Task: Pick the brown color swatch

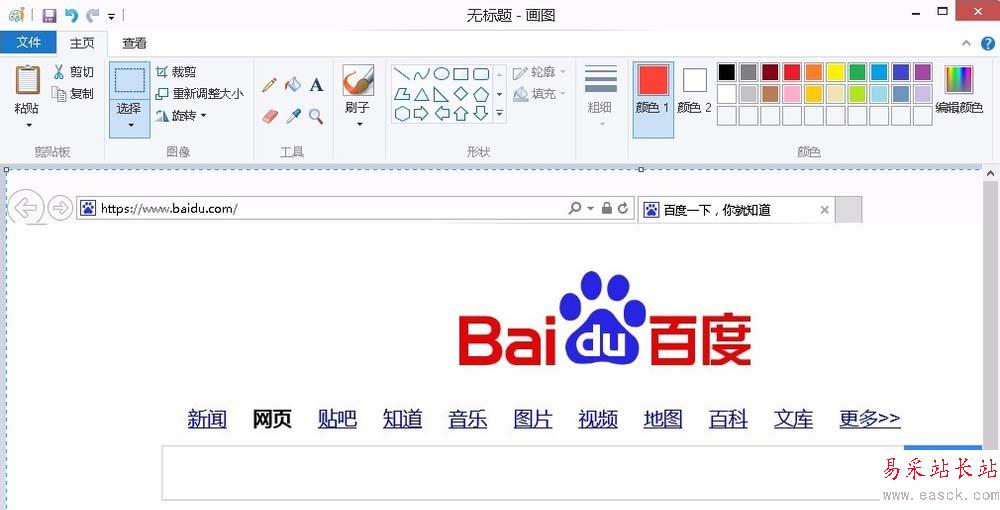Action: click(x=770, y=94)
